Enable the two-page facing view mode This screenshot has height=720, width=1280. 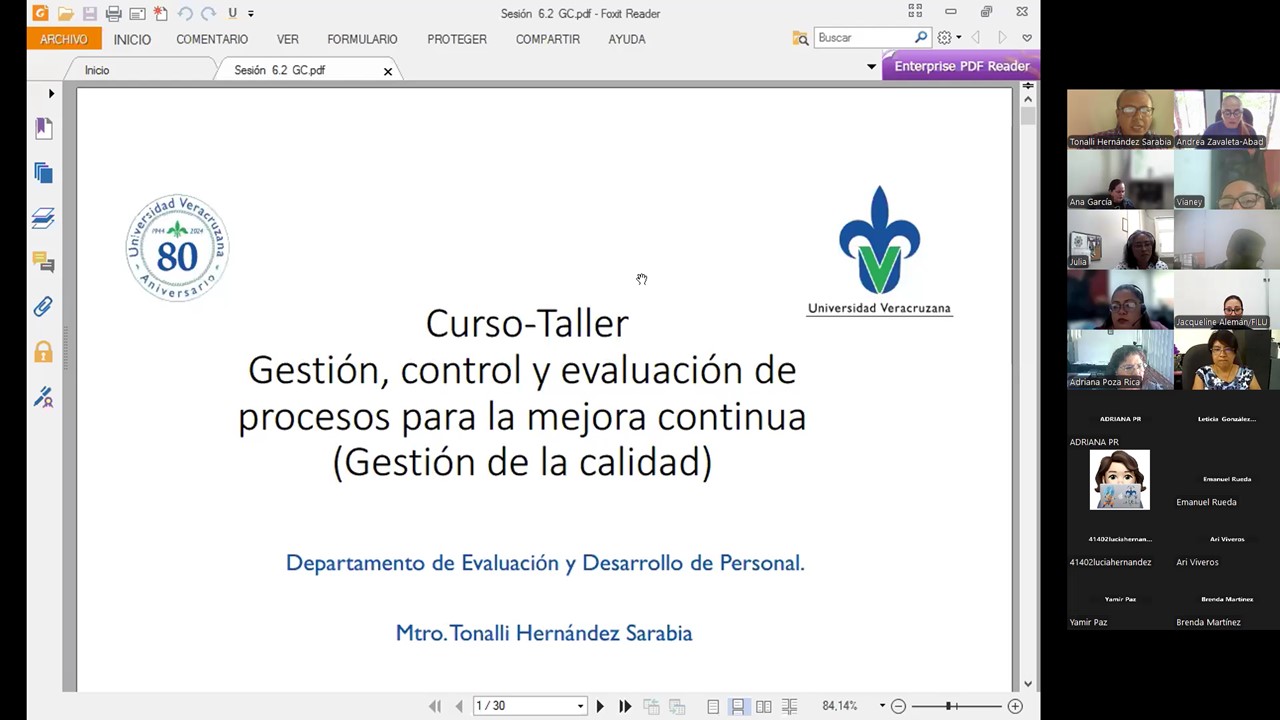tap(763, 706)
